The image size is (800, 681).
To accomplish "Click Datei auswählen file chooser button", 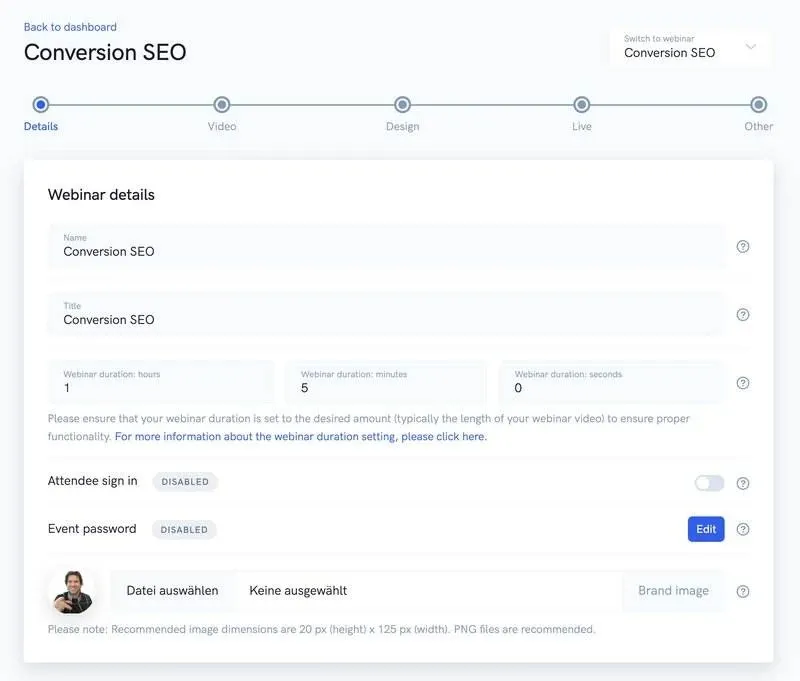I will pos(172,591).
